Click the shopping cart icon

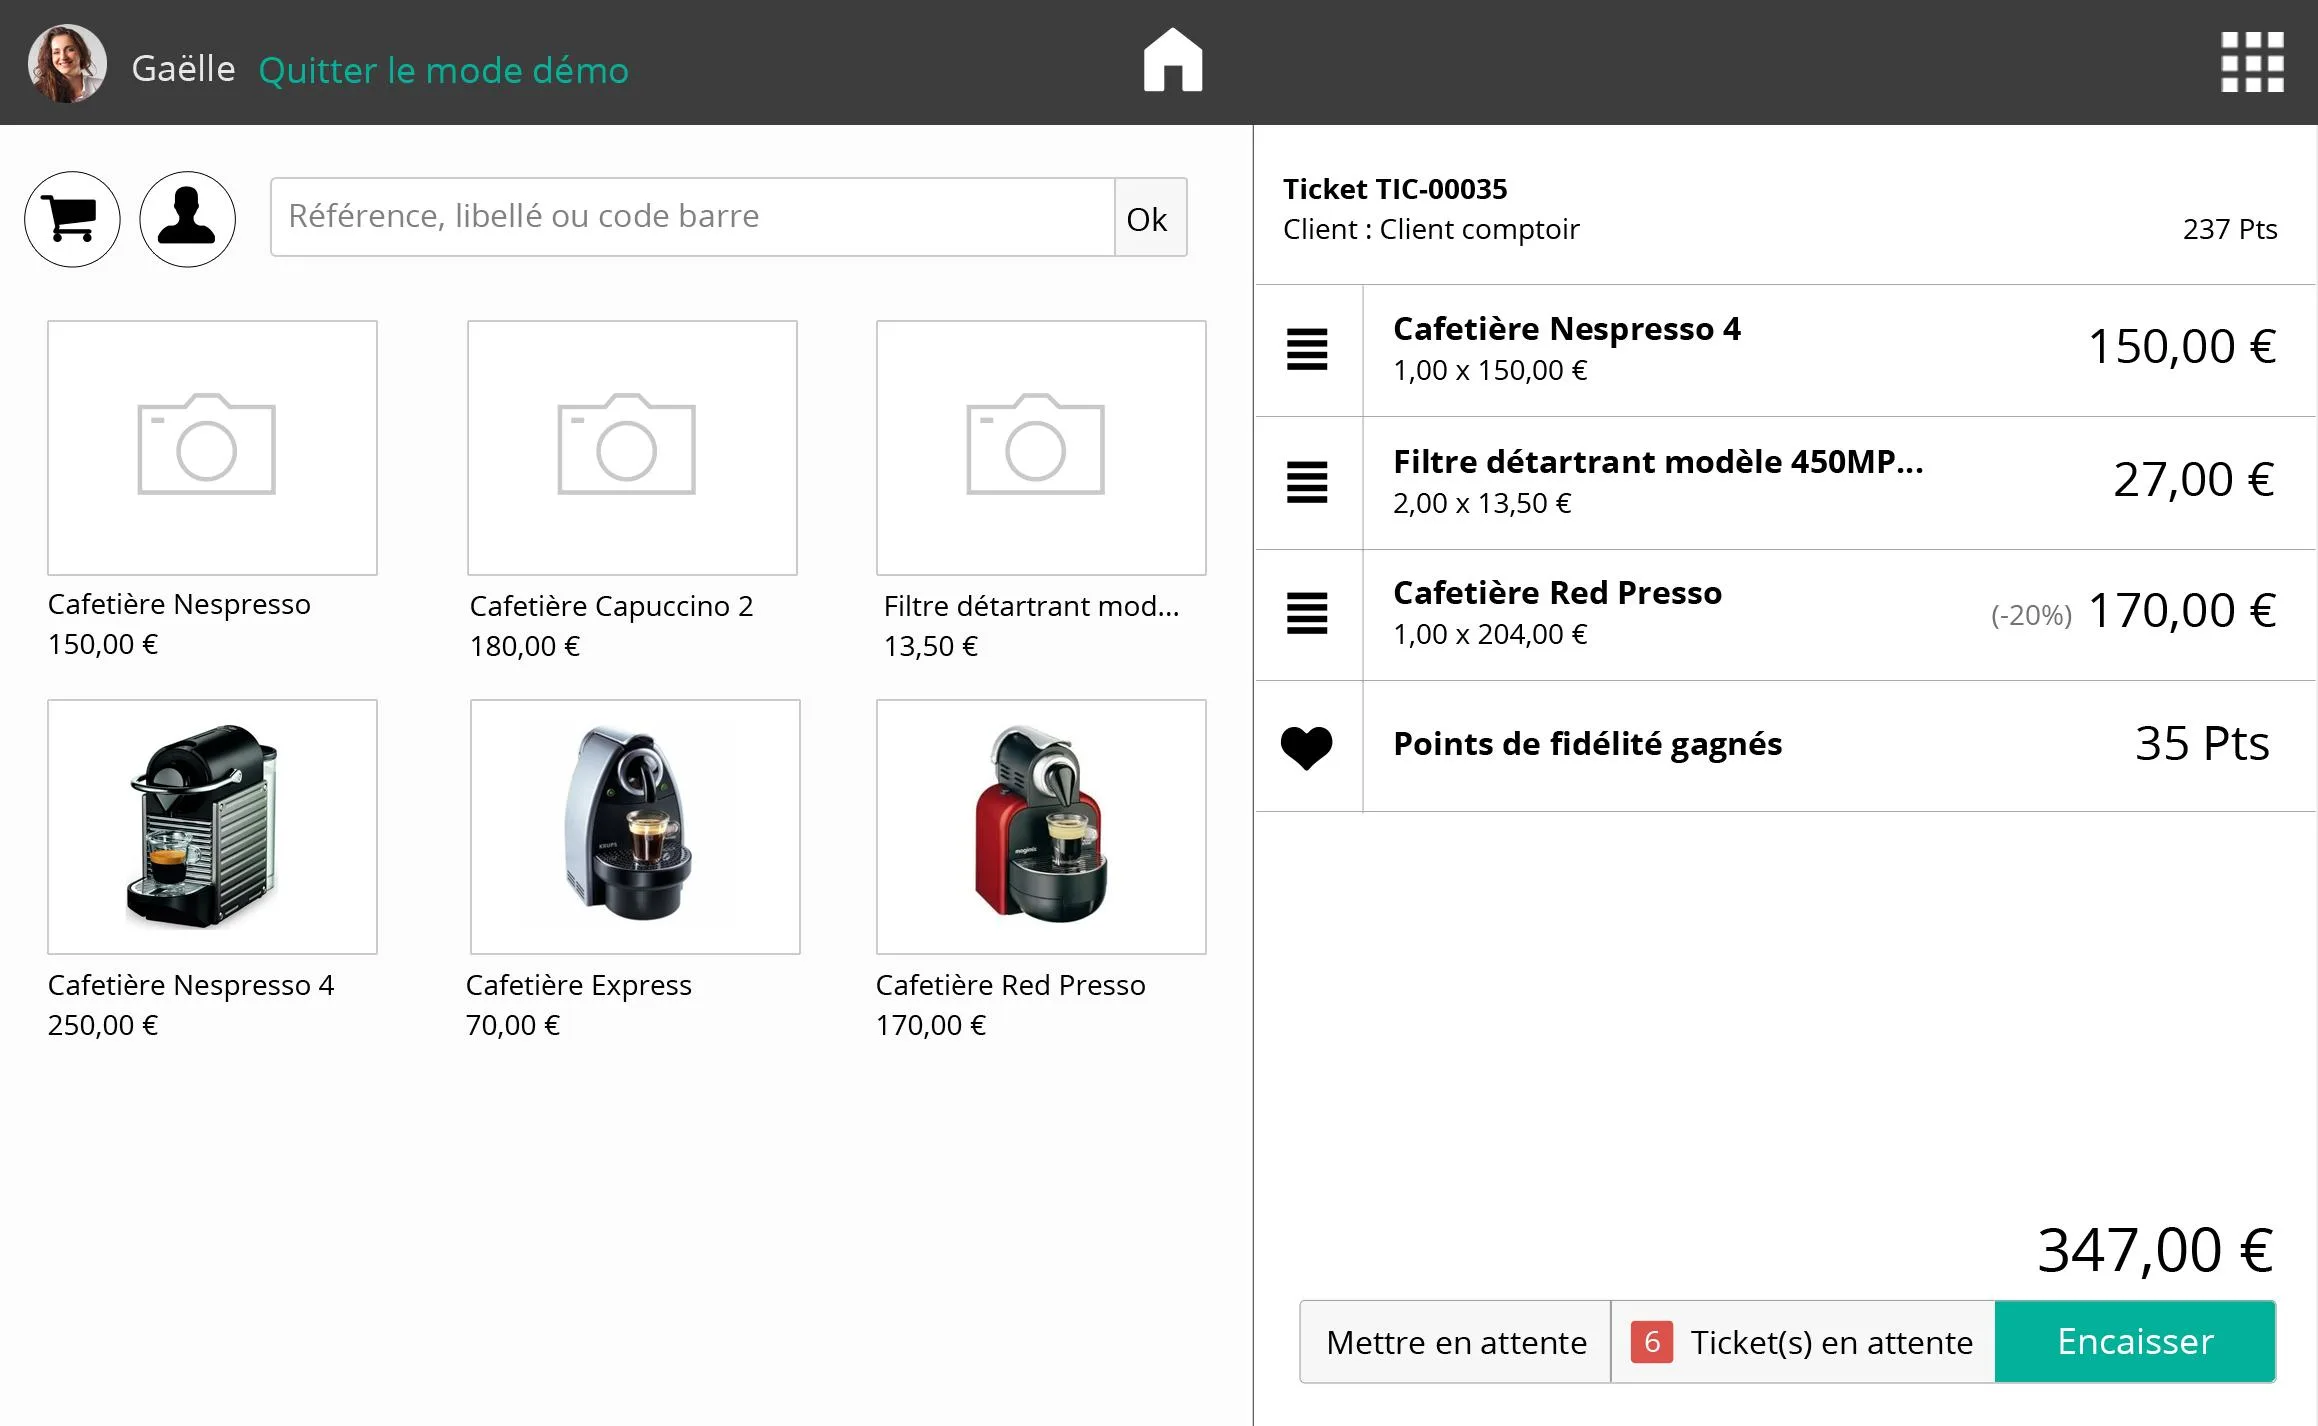click(x=72, y=219)
